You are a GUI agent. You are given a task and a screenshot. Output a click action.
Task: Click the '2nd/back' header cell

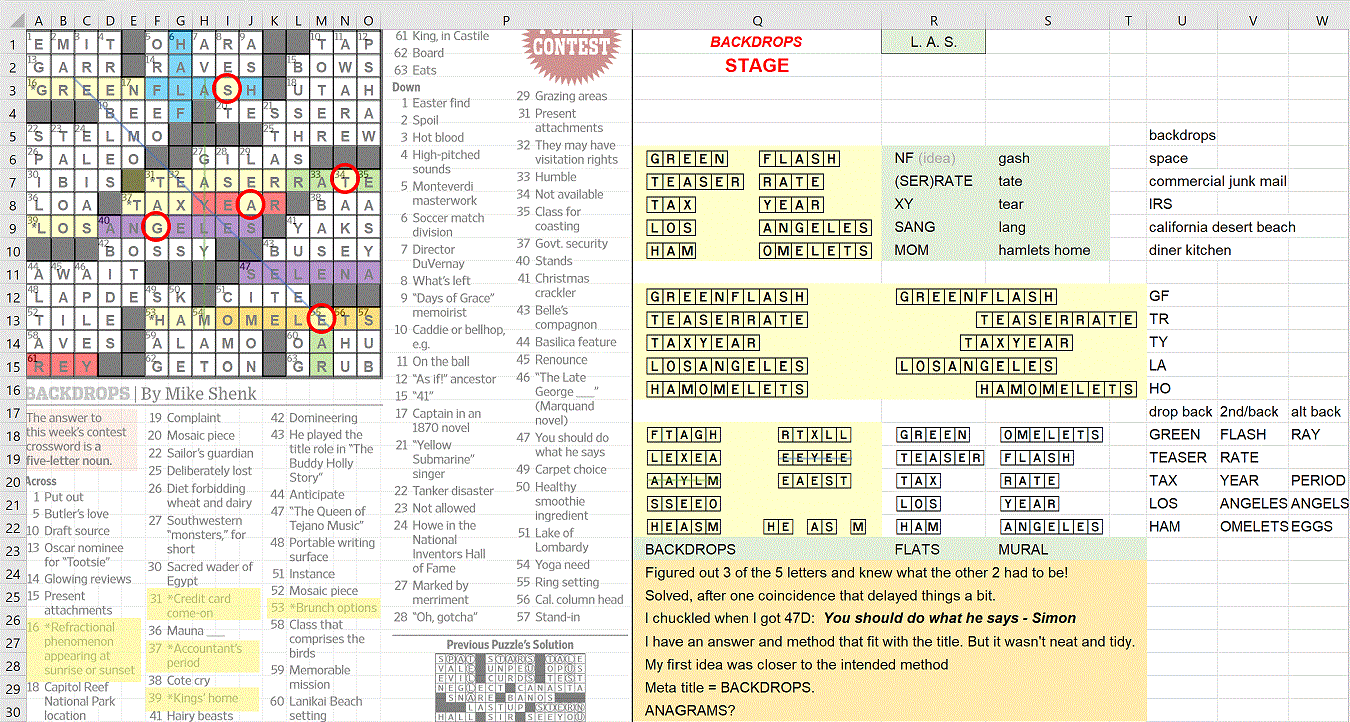tap(1252, 411)
